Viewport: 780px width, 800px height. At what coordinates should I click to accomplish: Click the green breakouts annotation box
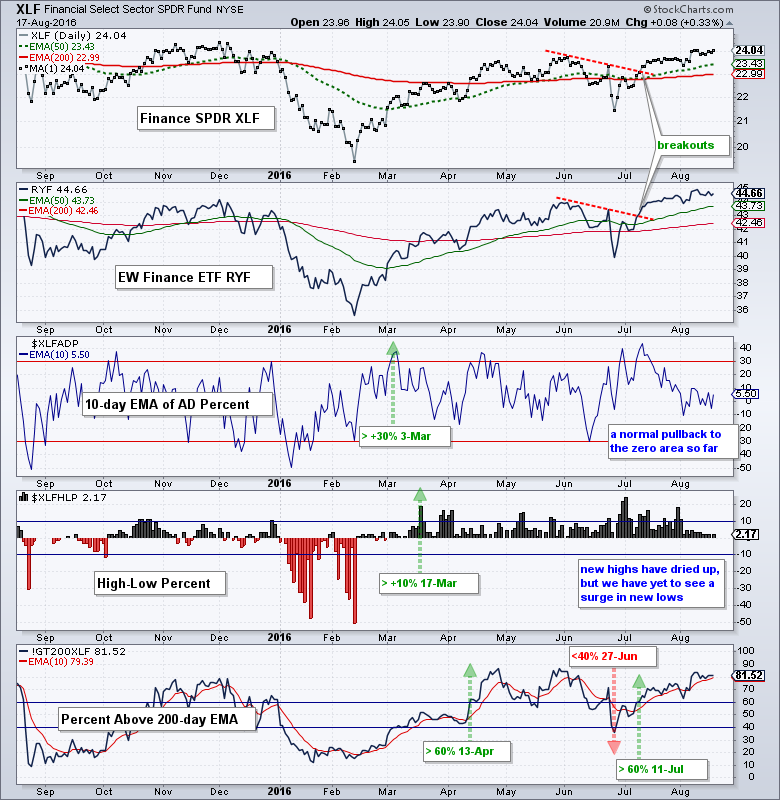691,145
